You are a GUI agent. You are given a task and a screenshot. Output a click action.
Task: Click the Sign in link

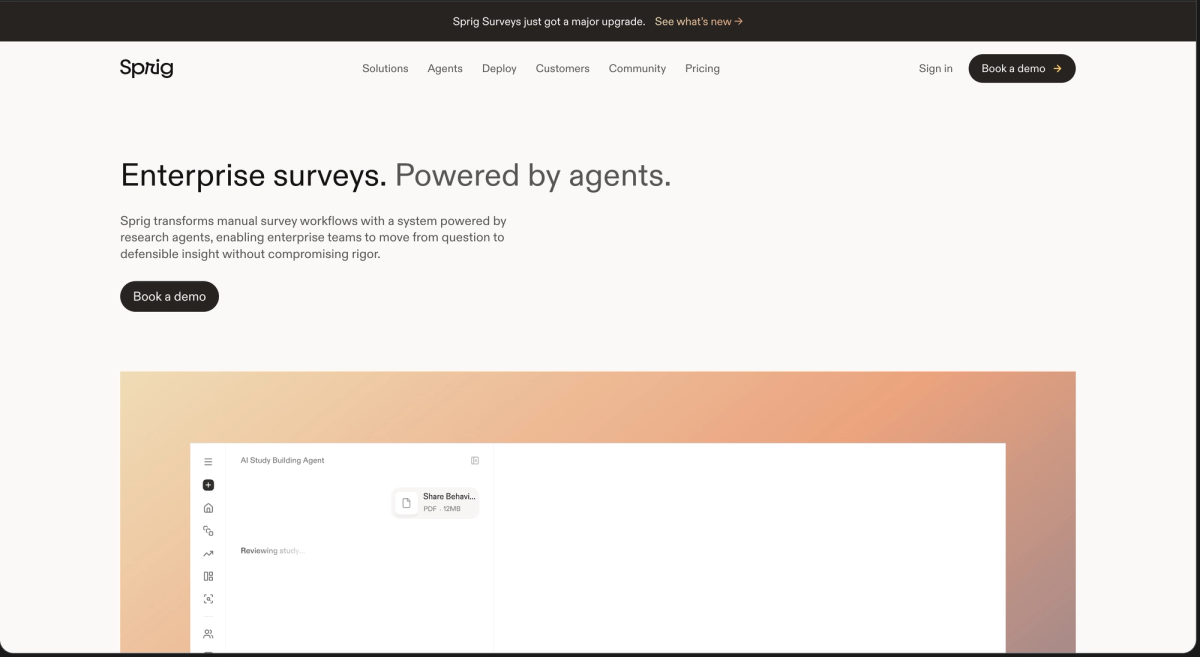(936, 69)
